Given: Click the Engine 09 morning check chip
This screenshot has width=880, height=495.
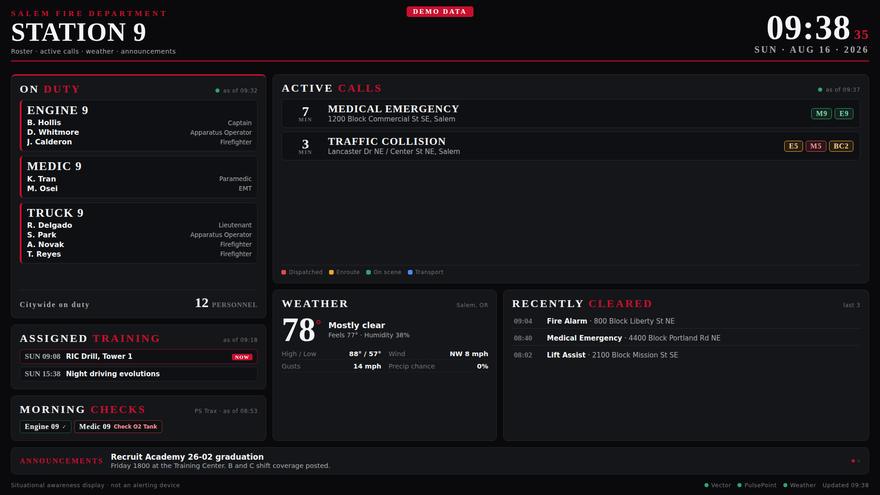Looking at the screenshot, I should coord(45,427).
